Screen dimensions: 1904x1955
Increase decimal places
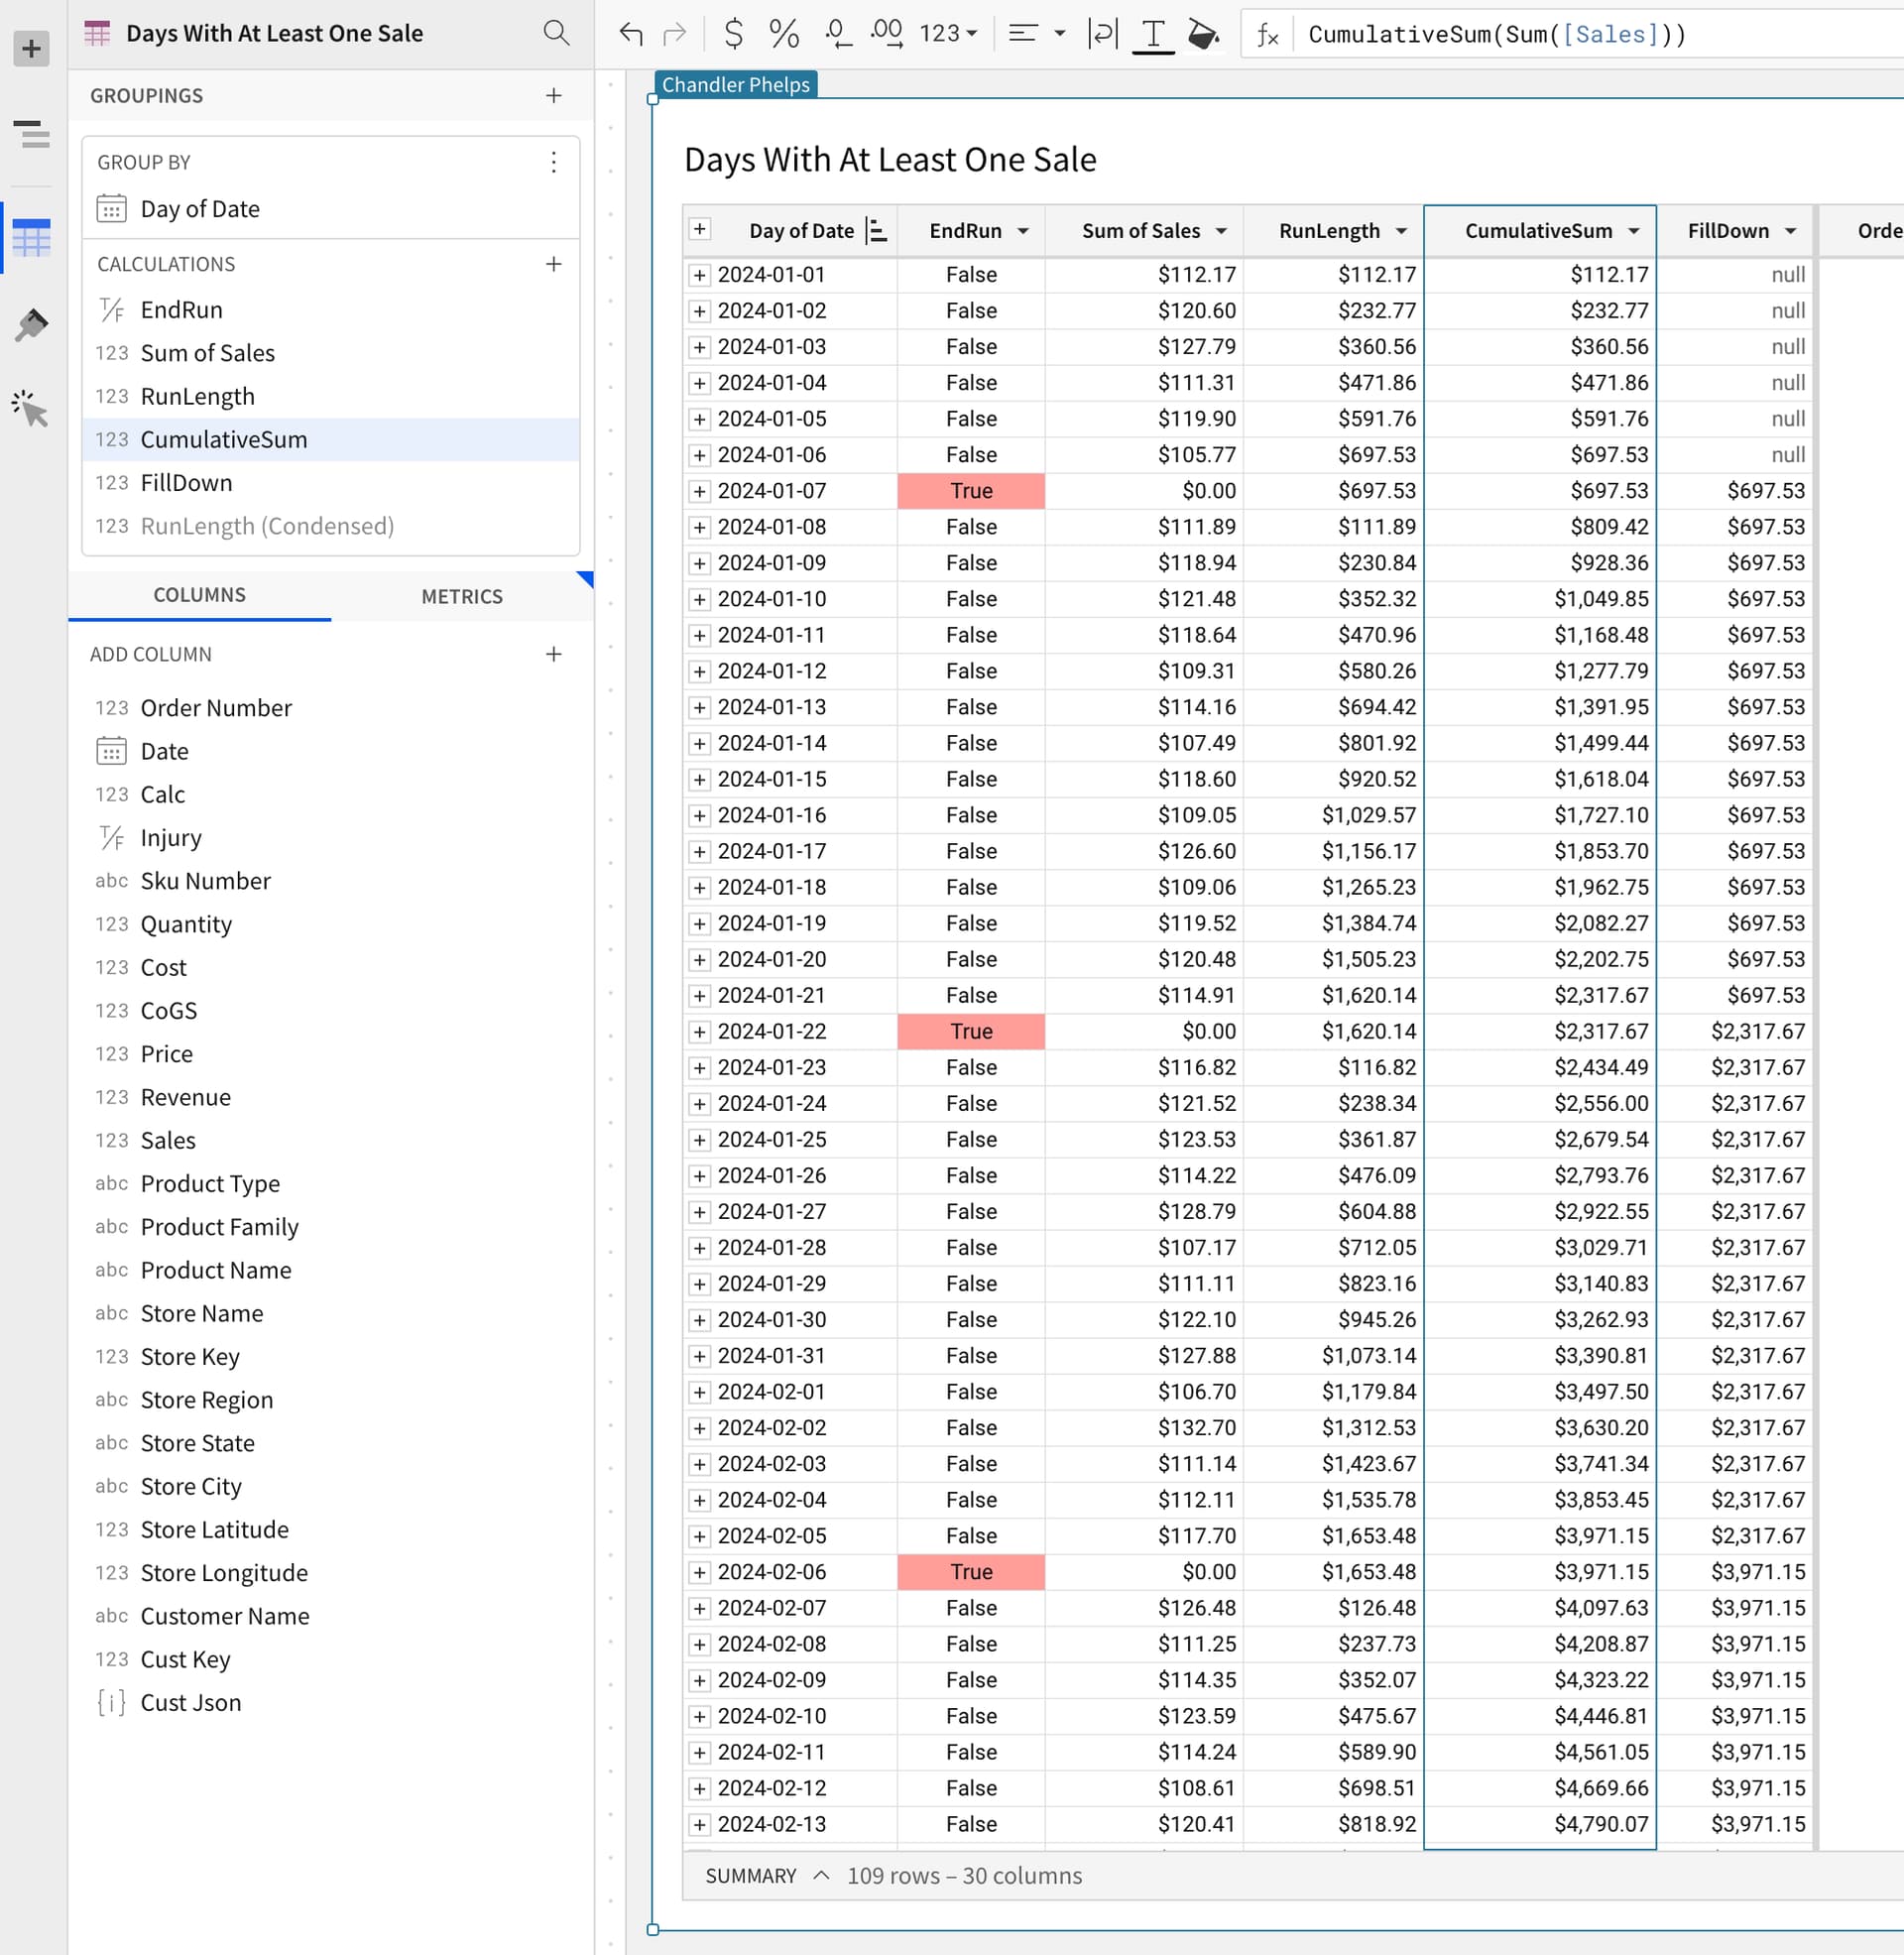[888, 33]
